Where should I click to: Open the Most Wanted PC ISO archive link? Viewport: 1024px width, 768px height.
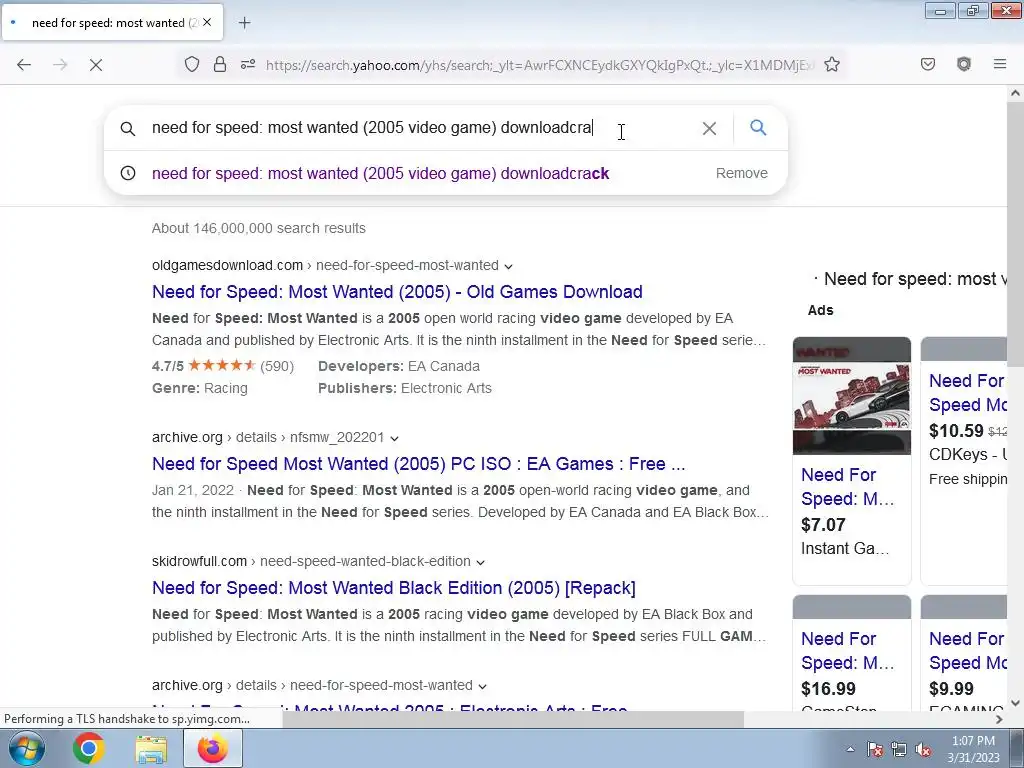[x=419, y=464]
